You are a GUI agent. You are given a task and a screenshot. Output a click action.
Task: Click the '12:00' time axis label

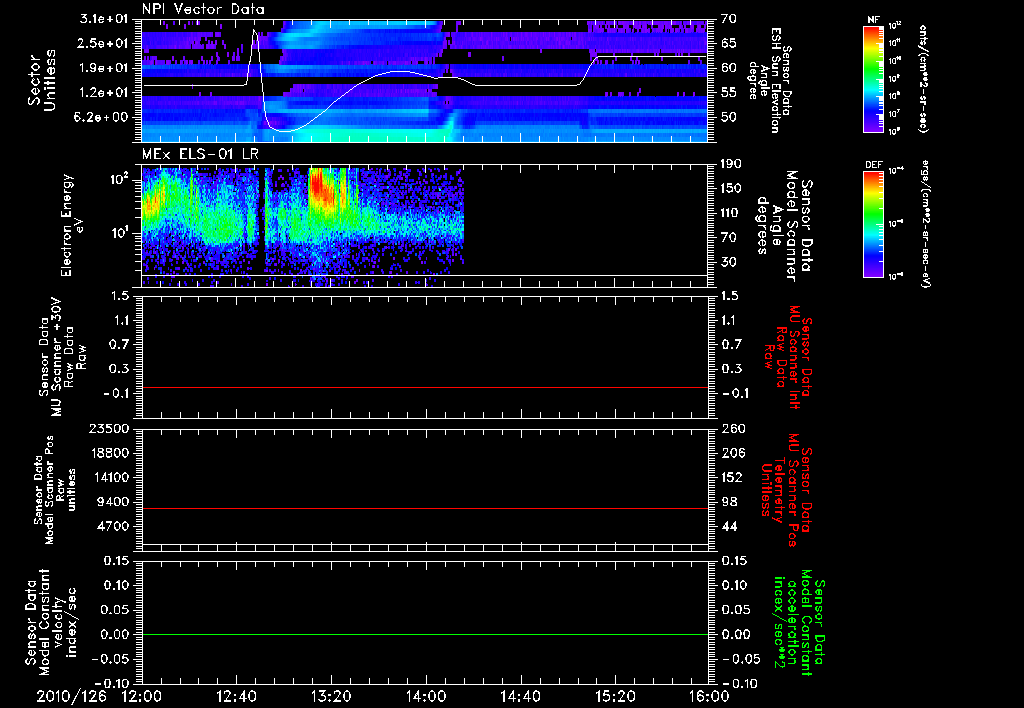click(141, 696)
